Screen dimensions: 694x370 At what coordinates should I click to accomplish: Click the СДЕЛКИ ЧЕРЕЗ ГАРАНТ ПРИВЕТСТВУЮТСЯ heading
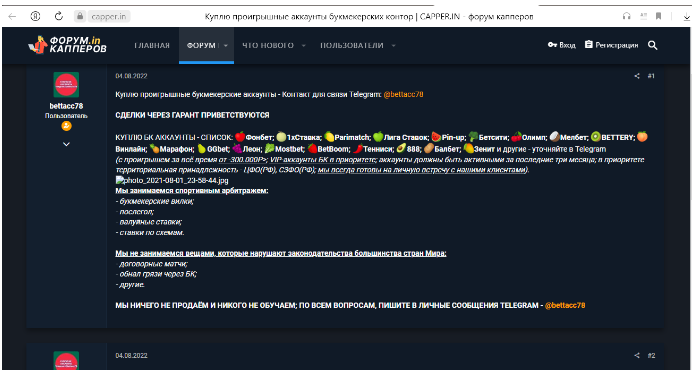[192, 115]
